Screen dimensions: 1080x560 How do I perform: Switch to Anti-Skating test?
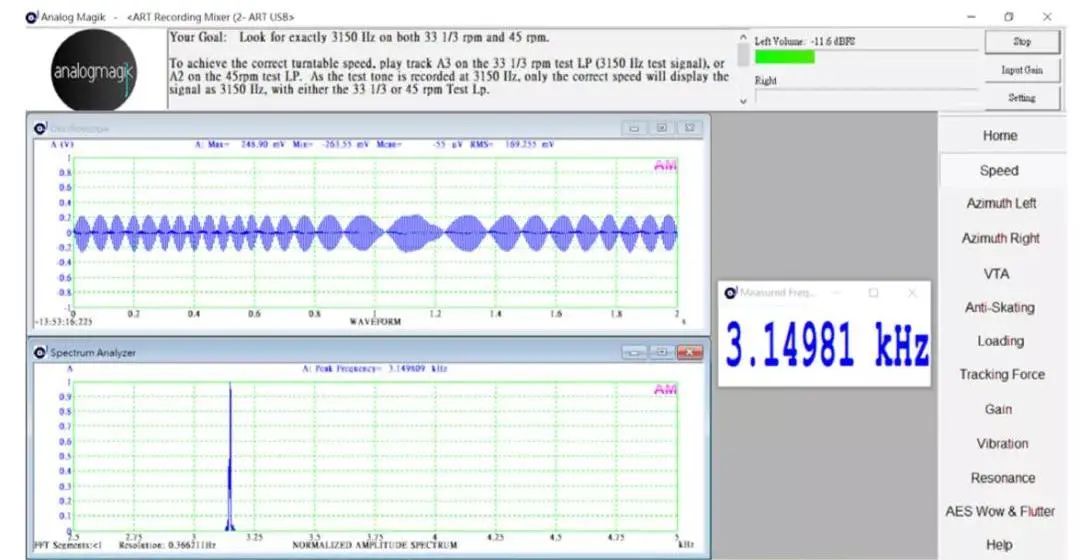click(999, 308)
